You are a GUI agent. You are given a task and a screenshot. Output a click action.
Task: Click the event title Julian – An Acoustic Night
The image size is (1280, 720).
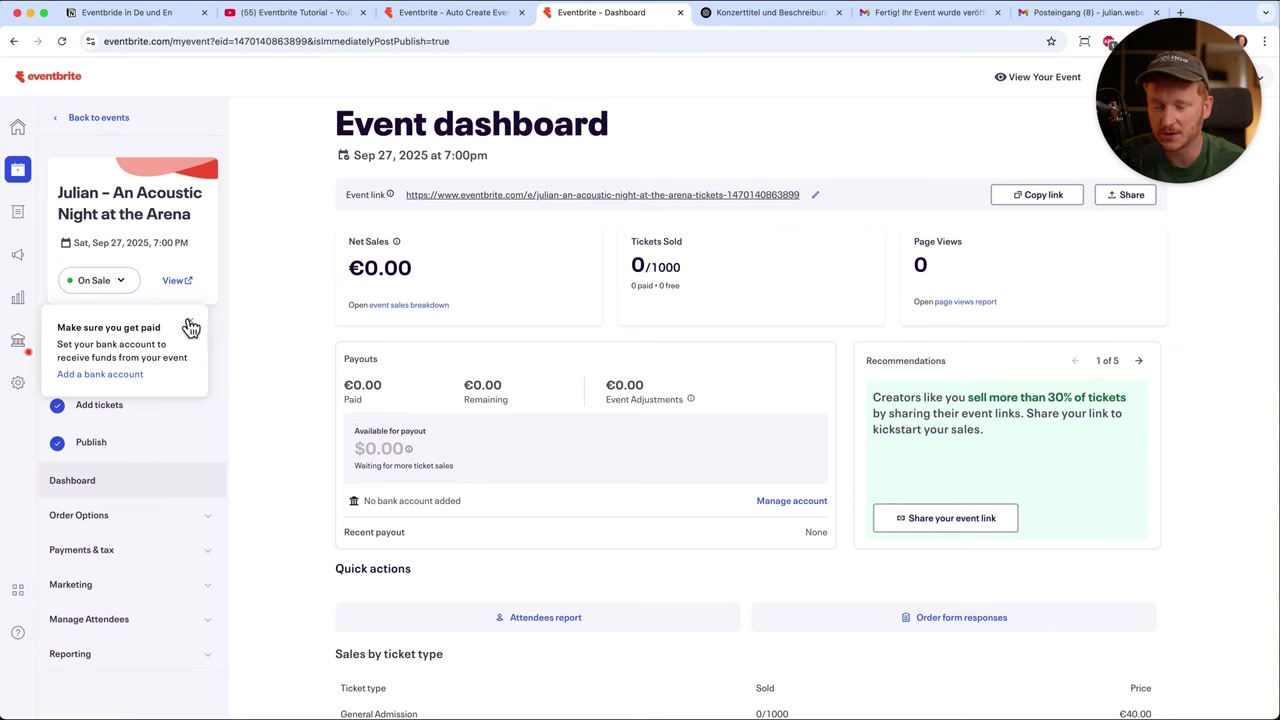pyautogui.click(x=130, y=203)
